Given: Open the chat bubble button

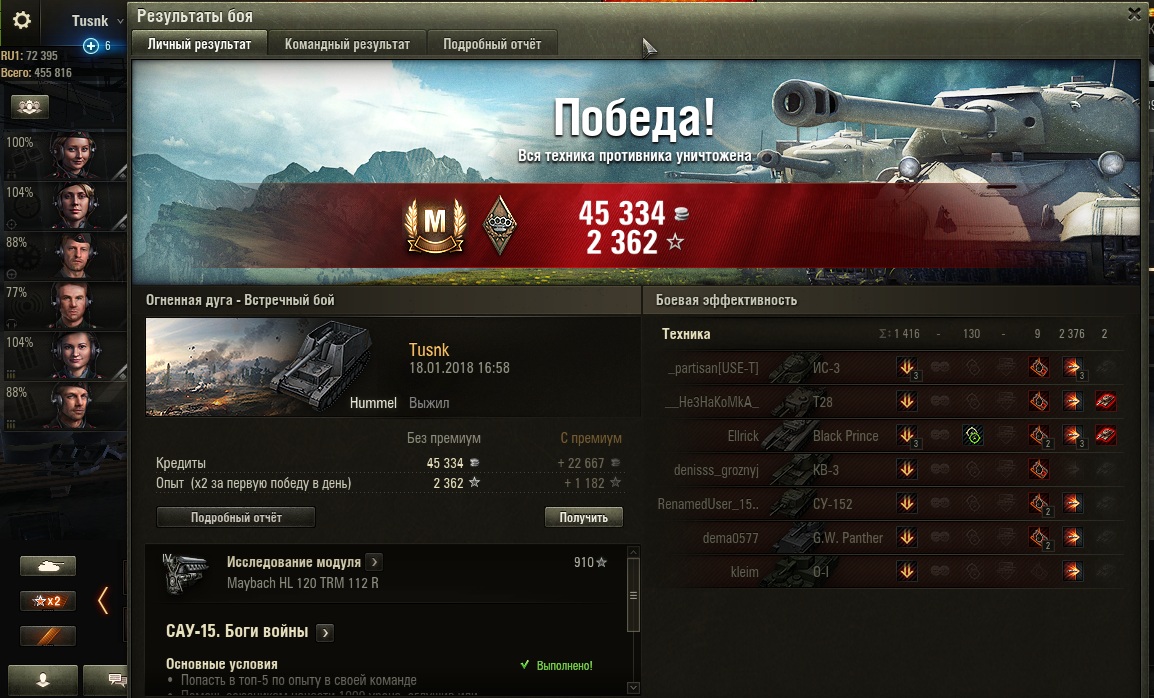Looking at the screenshot, I should 110,680.
